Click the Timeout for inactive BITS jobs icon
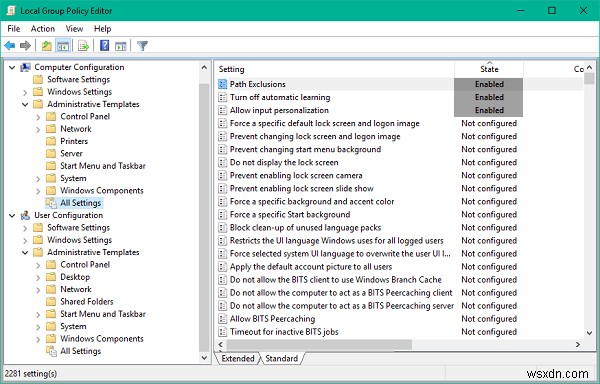Image resolution: width=600 pixels, height=384 pixels. (x=222, y=332)
